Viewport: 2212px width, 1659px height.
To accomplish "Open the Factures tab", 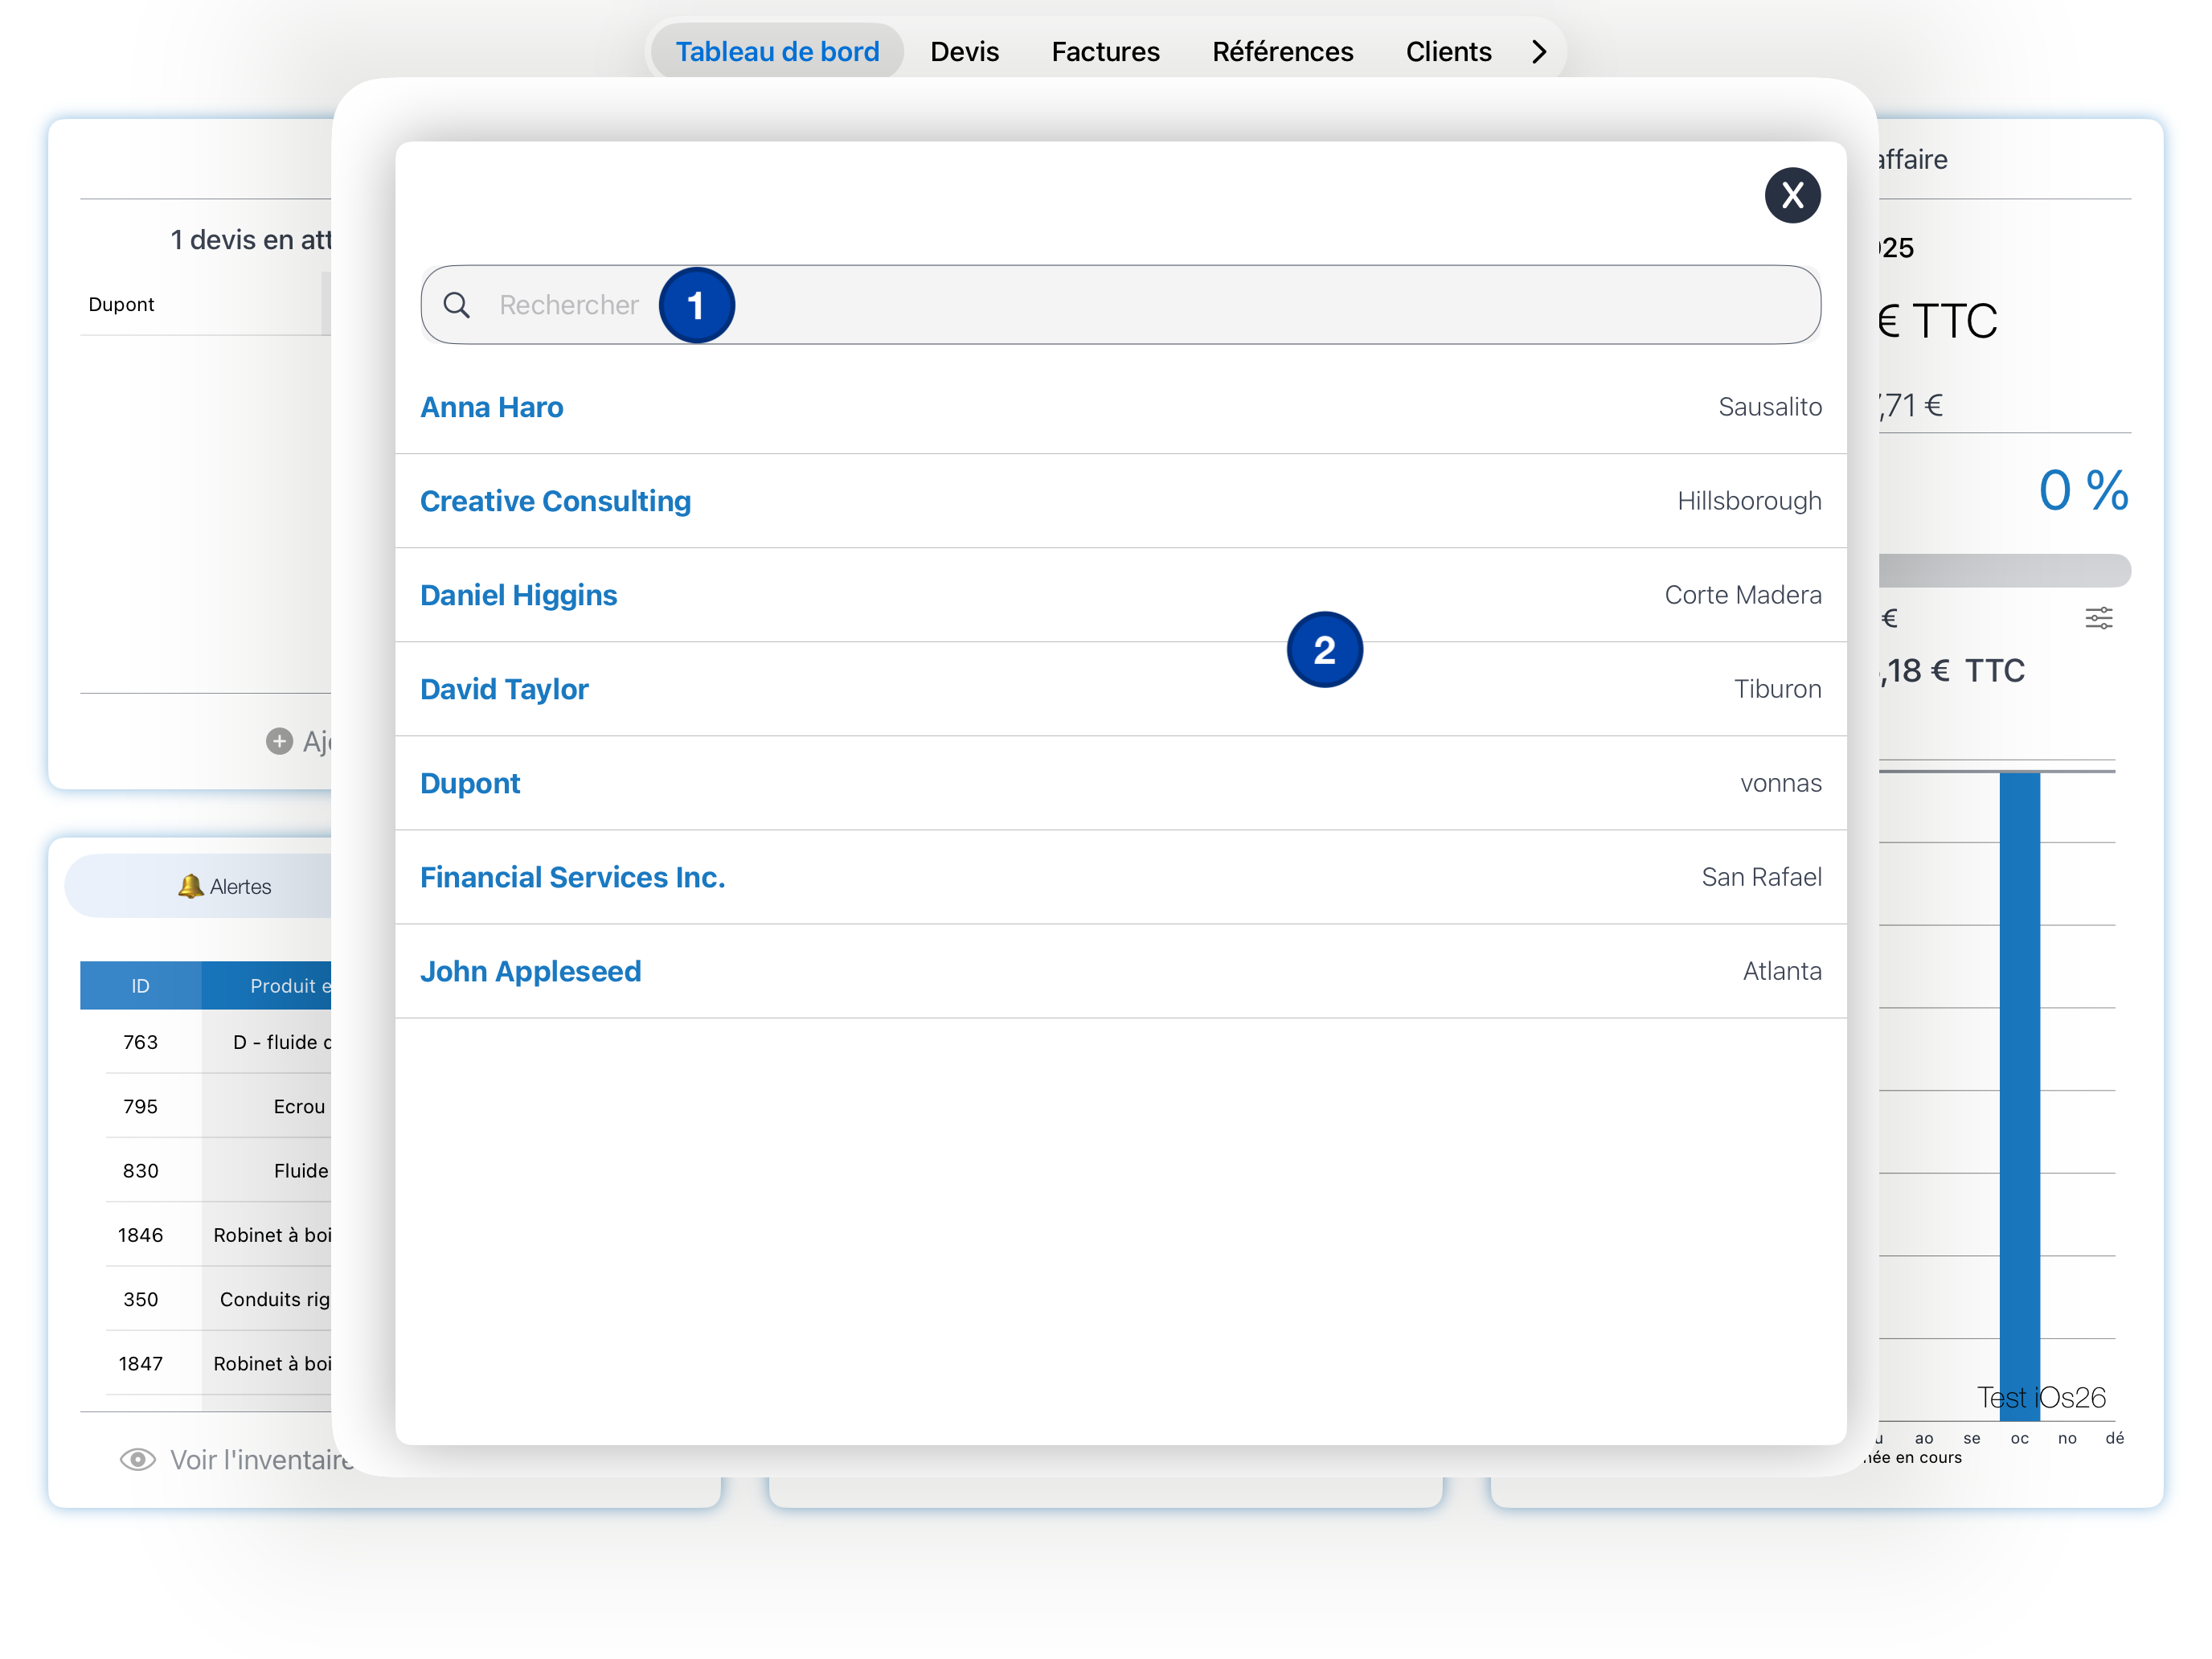I will [x=1105, y=51].
